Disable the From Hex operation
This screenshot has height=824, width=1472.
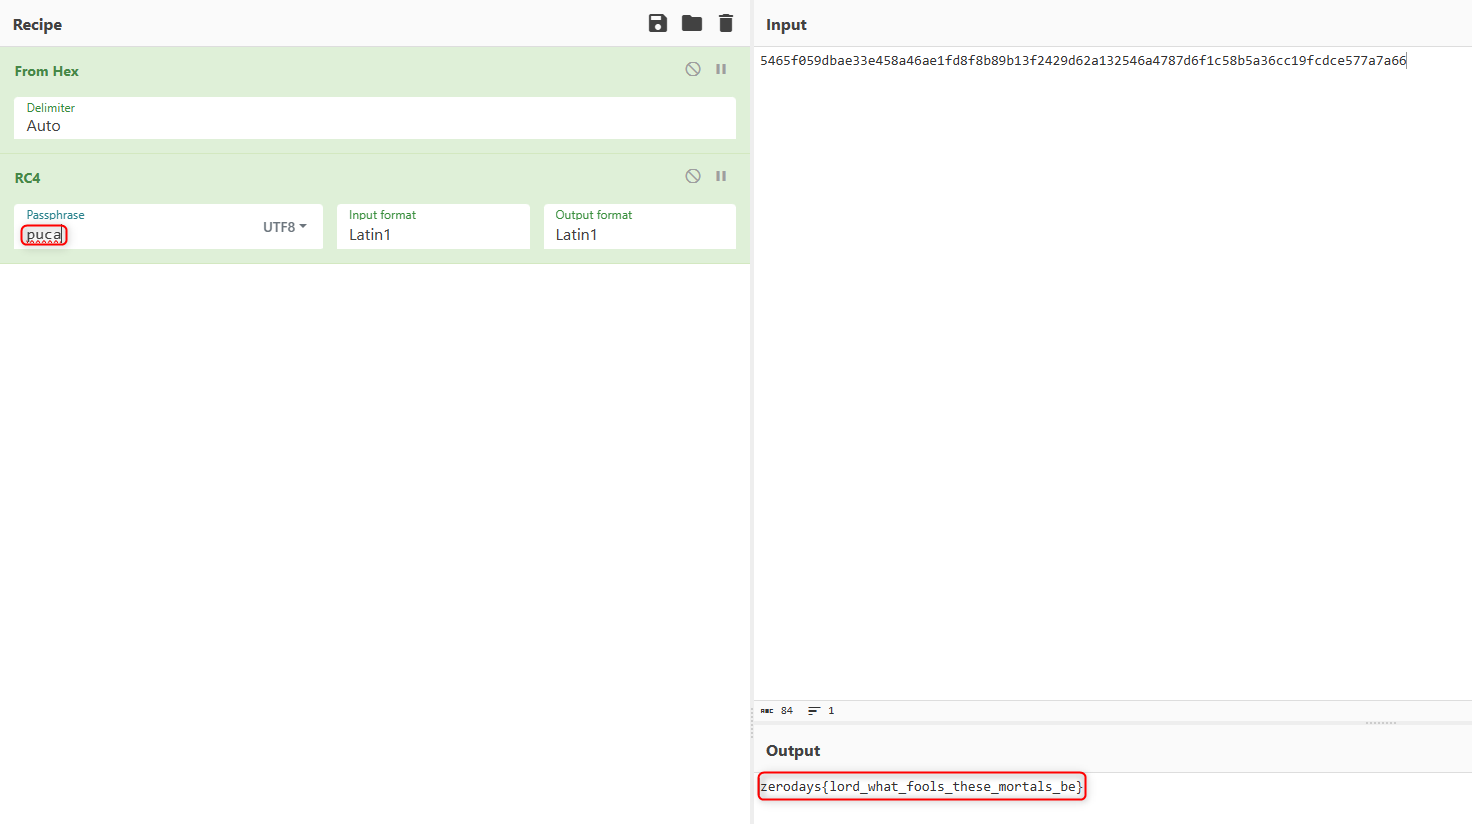(693, 69)
